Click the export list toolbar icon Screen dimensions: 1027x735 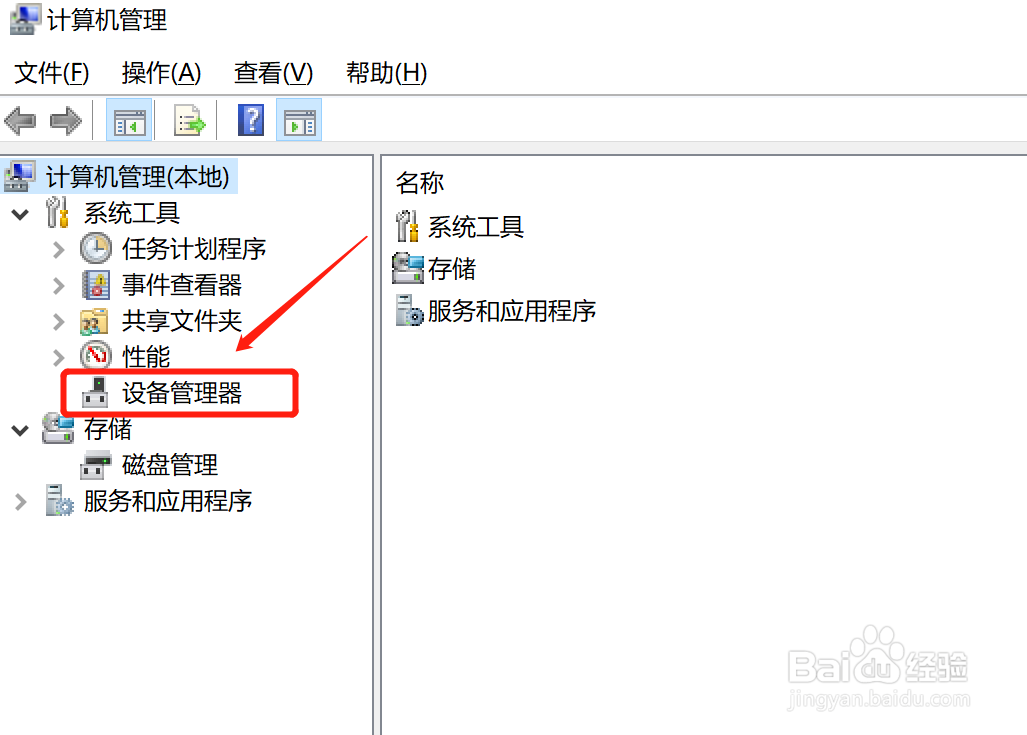189,121
